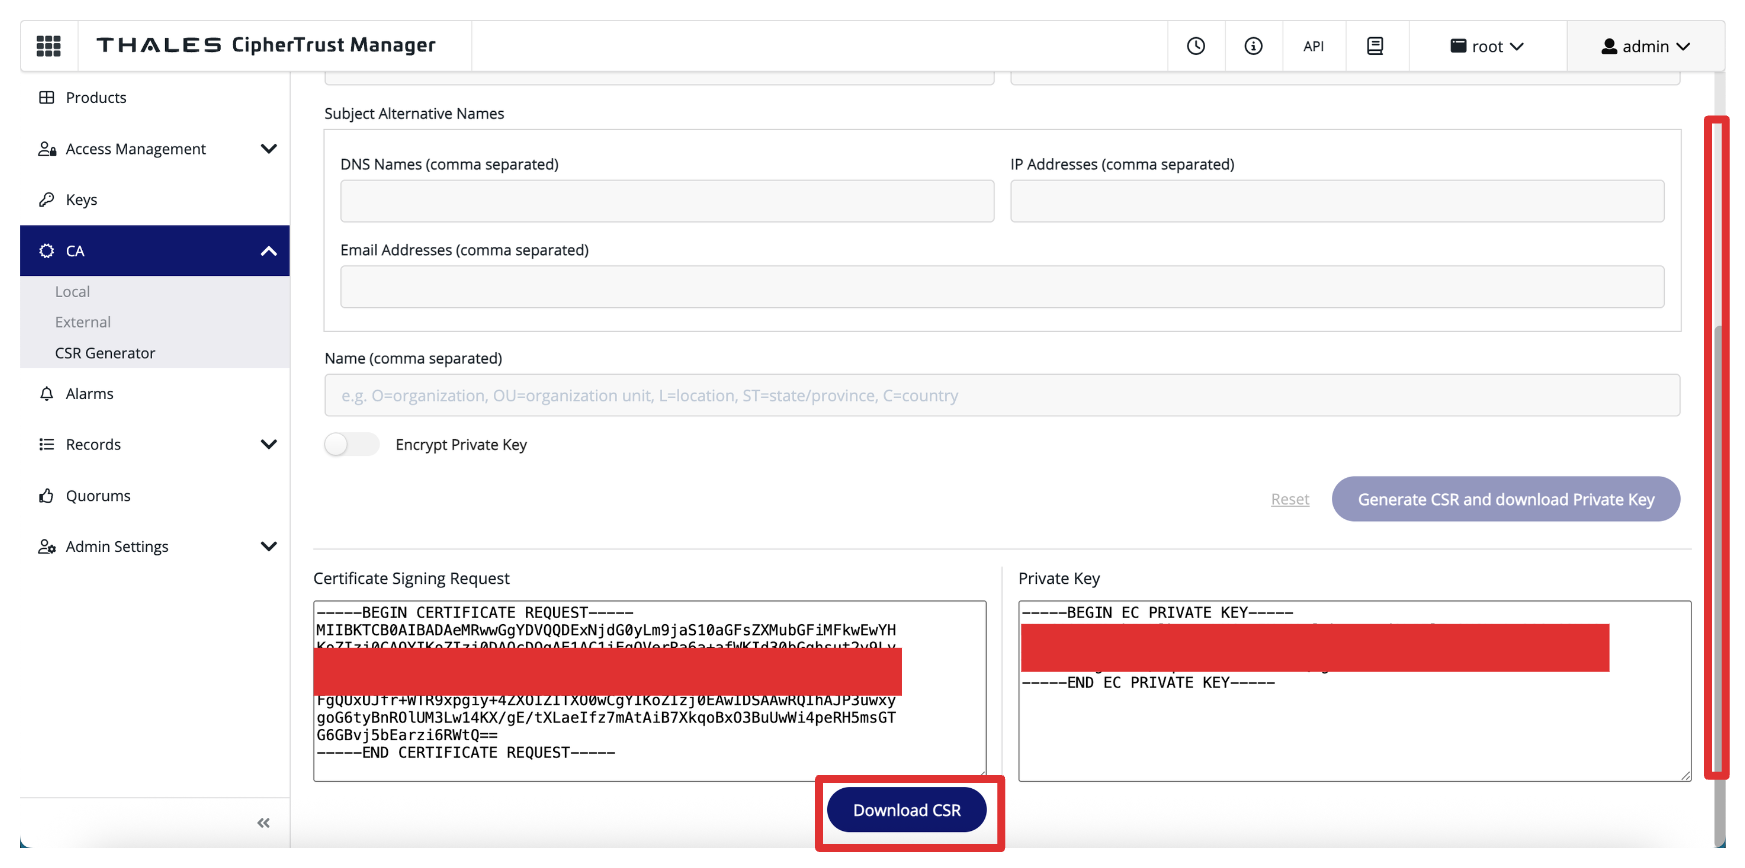Click the Quorums thumbs-up icon
This screenshot has width=1745, height=868.
tap(46, 496)
